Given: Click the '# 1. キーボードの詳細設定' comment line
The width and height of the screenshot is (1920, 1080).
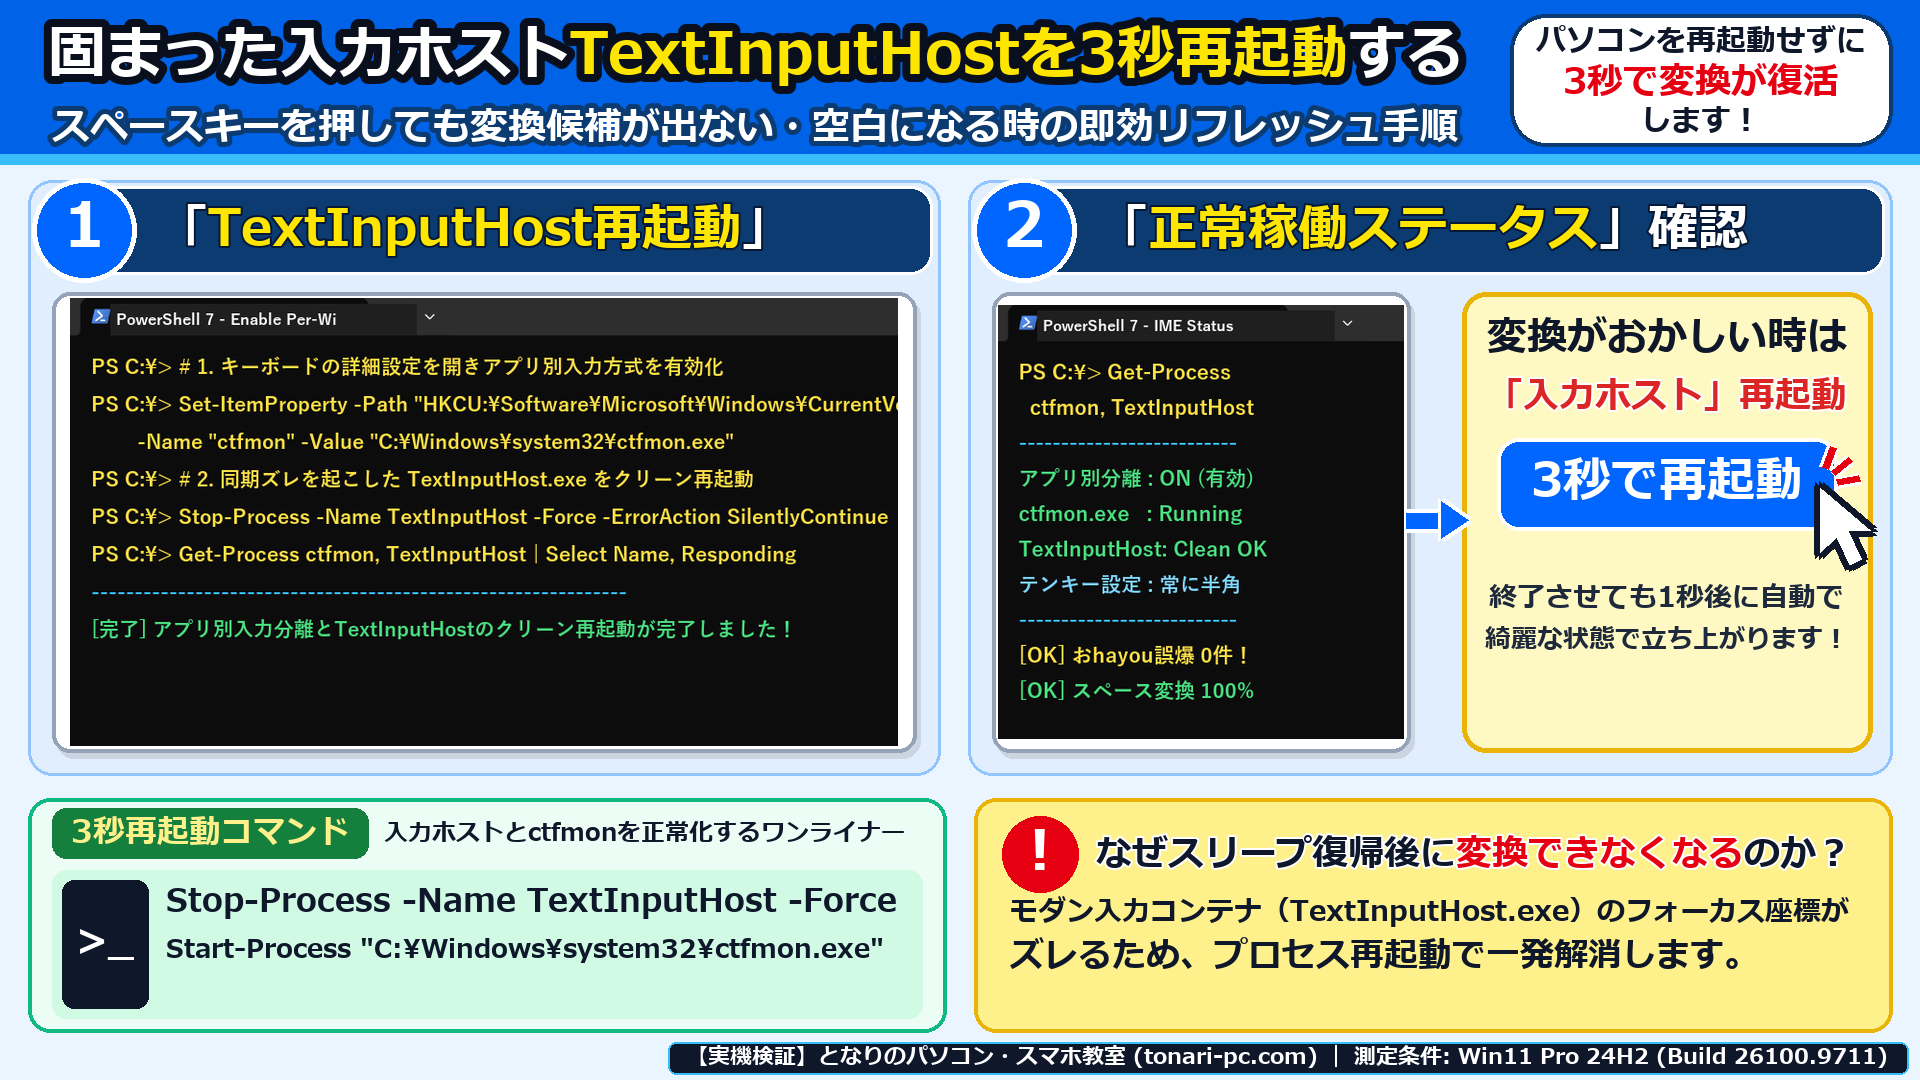Looking at the screenshot, I should pyautogui.click(x=407, y=367).
